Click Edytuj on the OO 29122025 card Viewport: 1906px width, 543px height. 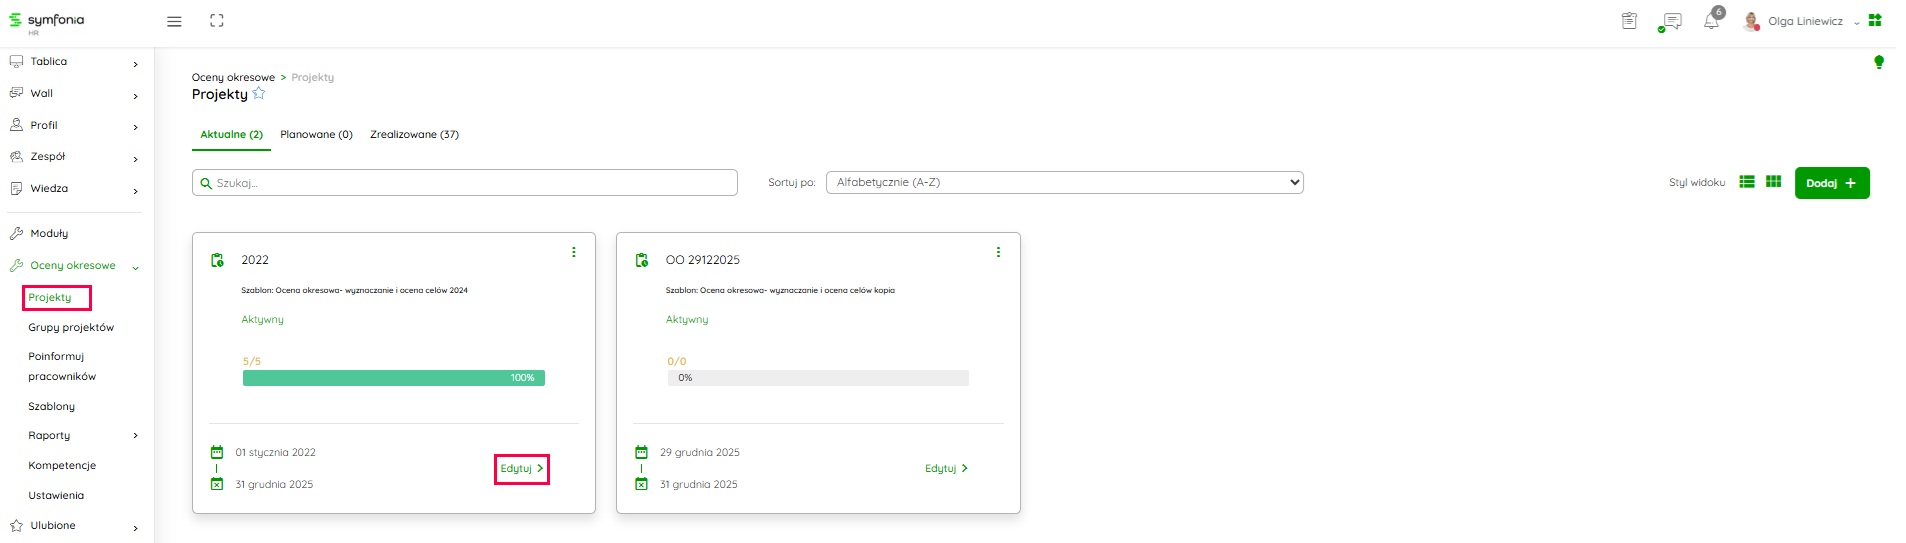coord(945,468)
